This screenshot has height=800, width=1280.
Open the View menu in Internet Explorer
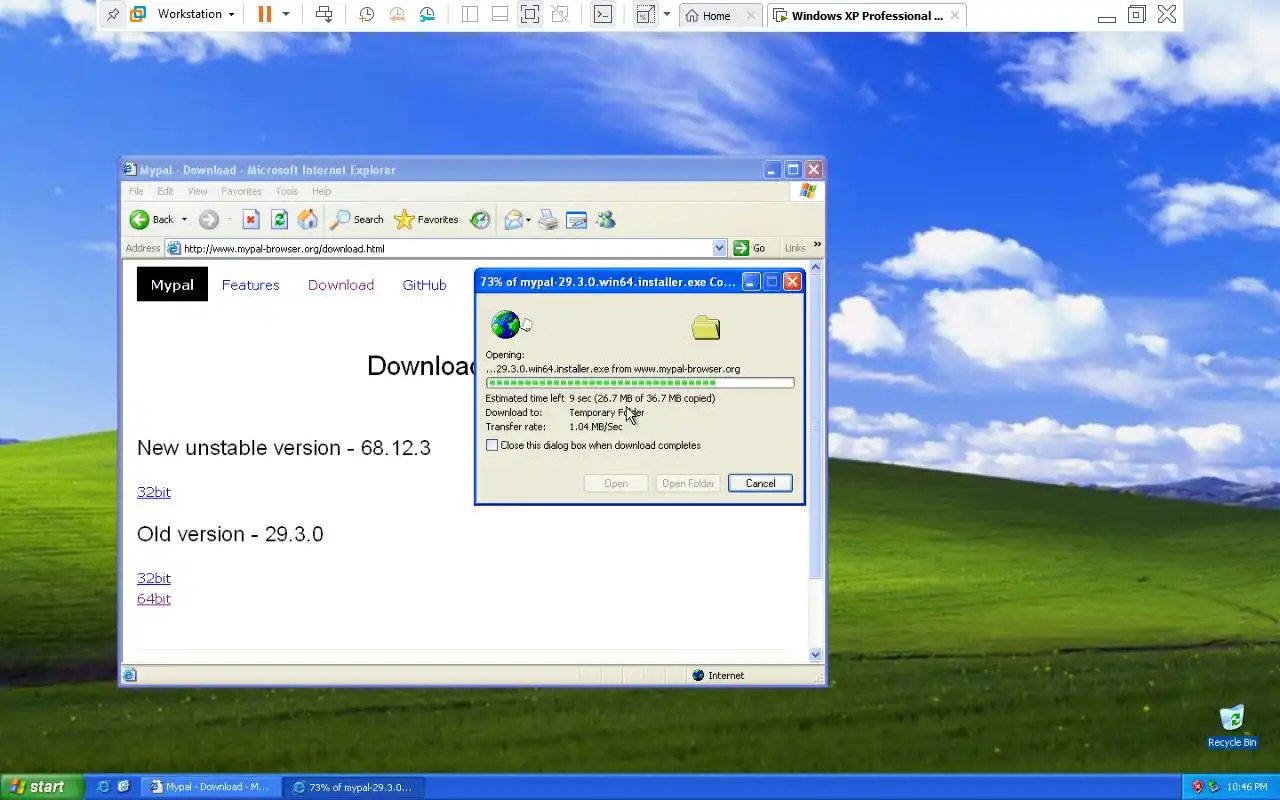(x=198, y=191)
